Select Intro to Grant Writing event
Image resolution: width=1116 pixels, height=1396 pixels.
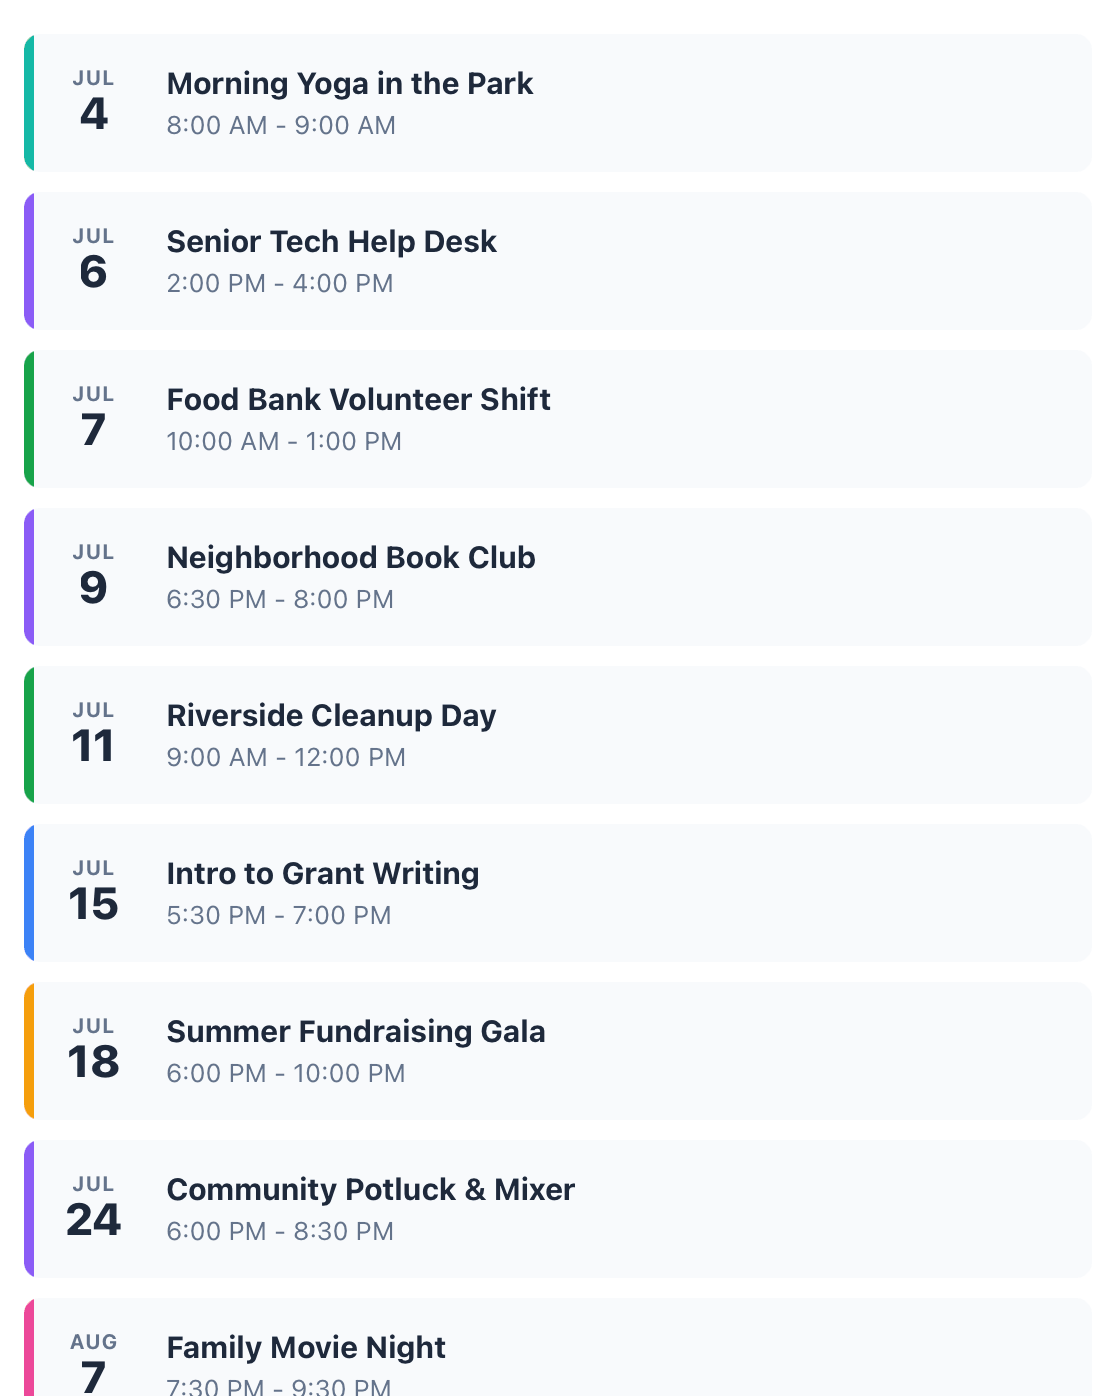pos(558,893)
